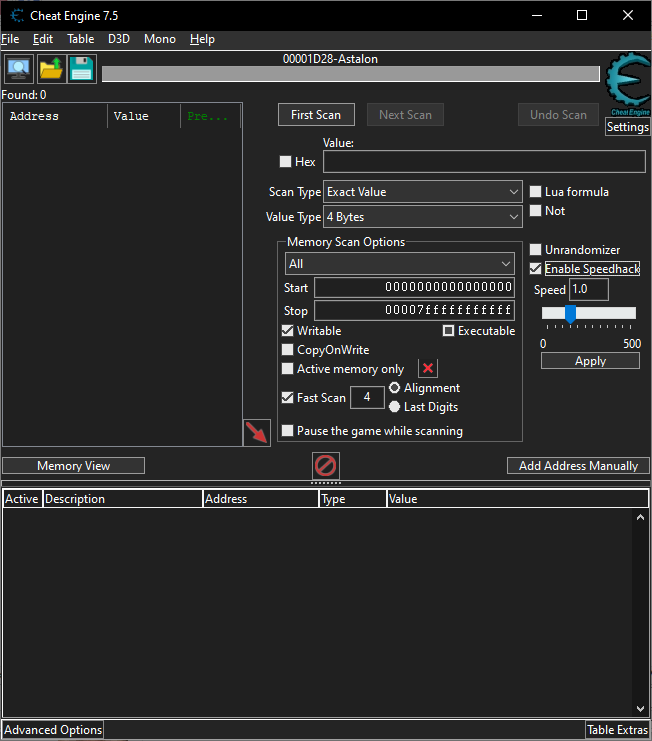This screenshot has height=741, width=652.
Task: Open the memory region All dropdown
Action: pos(400,264)
